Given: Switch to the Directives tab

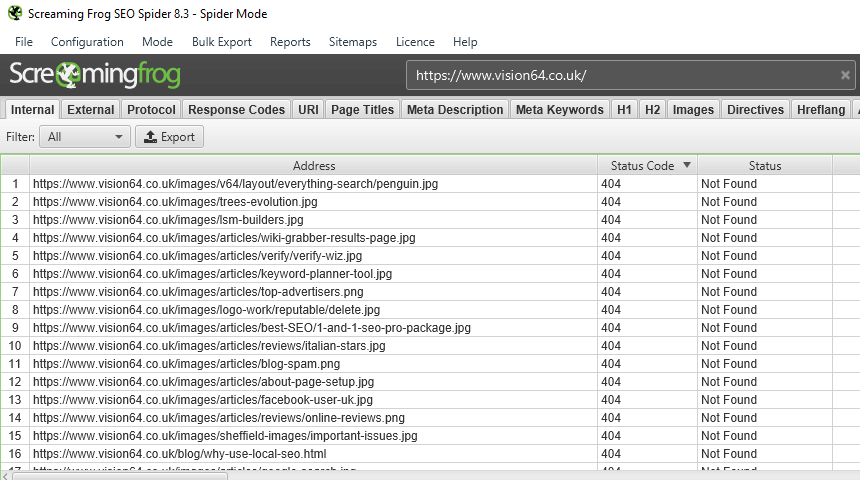Looking at the screenshot, I should coord(755,110).
